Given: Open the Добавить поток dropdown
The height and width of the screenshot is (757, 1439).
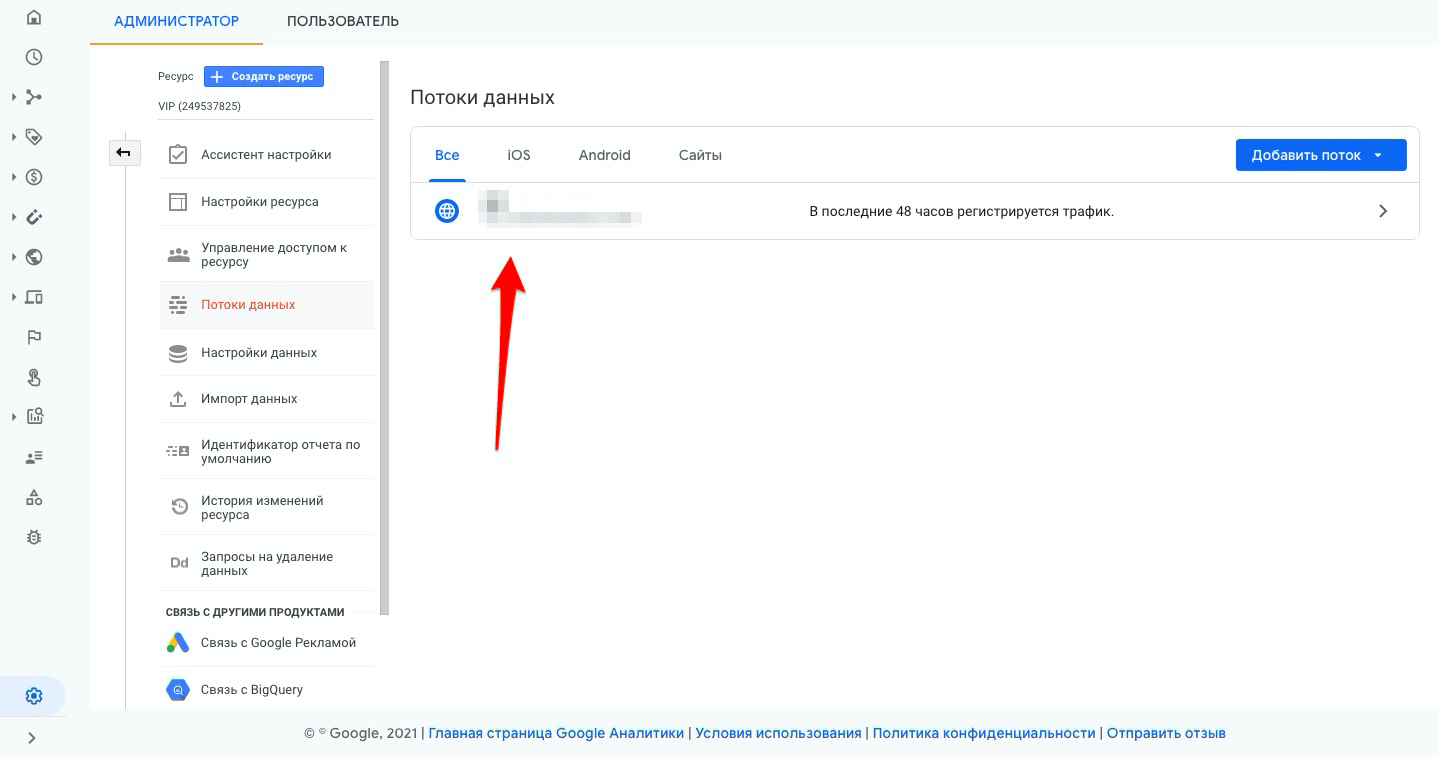Looking at the screenshot, I should pos(1321,155).
